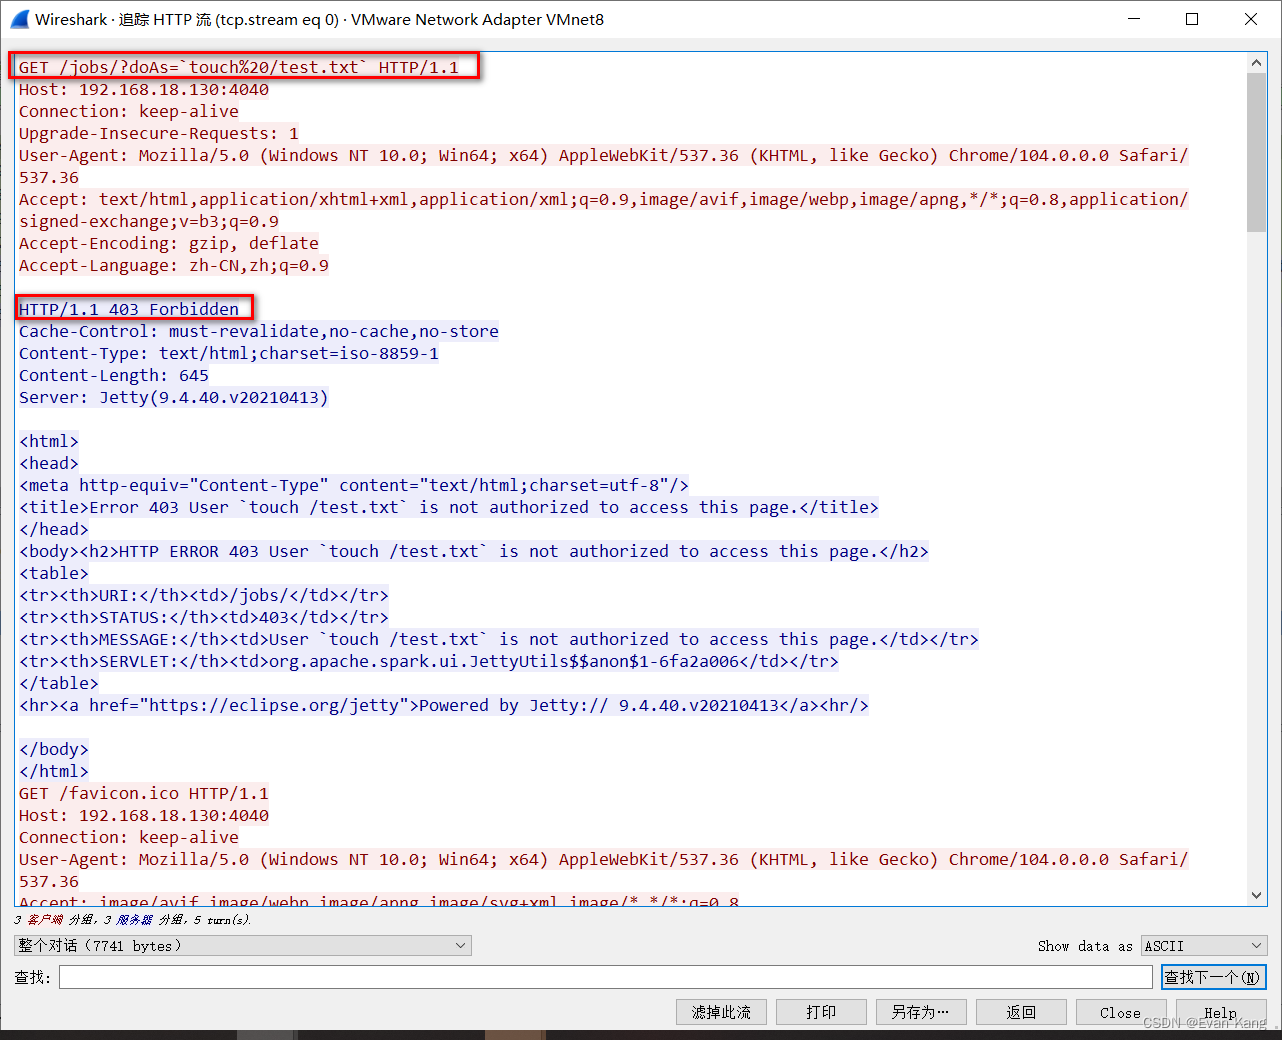This screenshot has height=1040, width=1282.
Task: Click the Close button
Action: coord(1120,1012)
